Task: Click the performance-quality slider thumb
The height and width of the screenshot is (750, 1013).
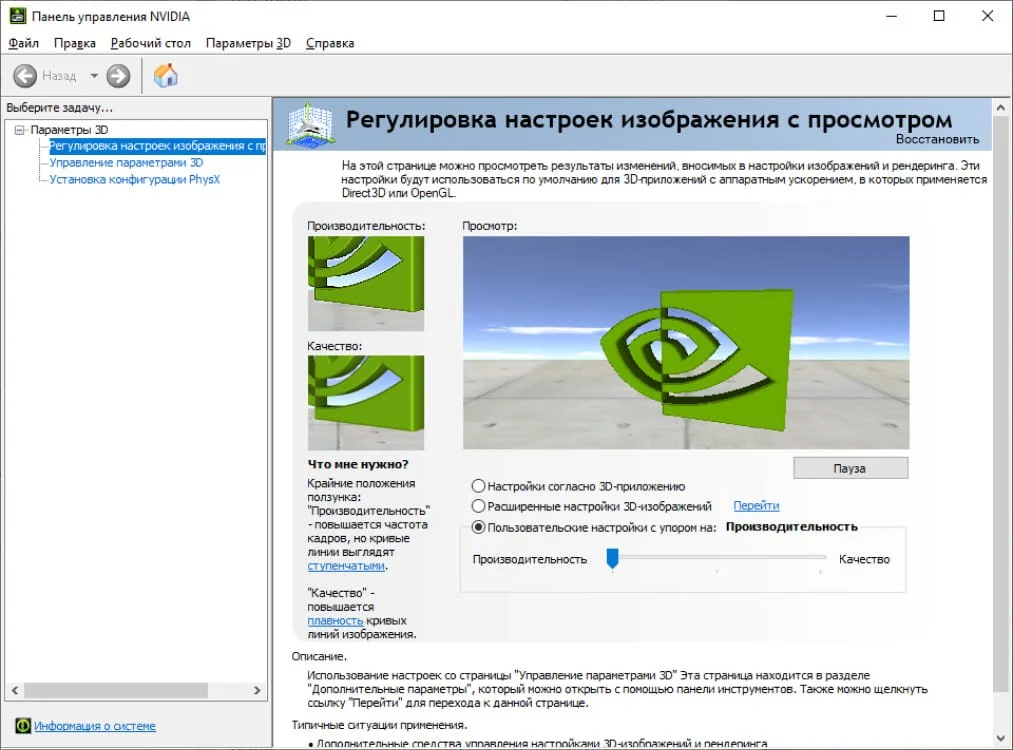Action: pyautogui.click(x=612, y=558)
